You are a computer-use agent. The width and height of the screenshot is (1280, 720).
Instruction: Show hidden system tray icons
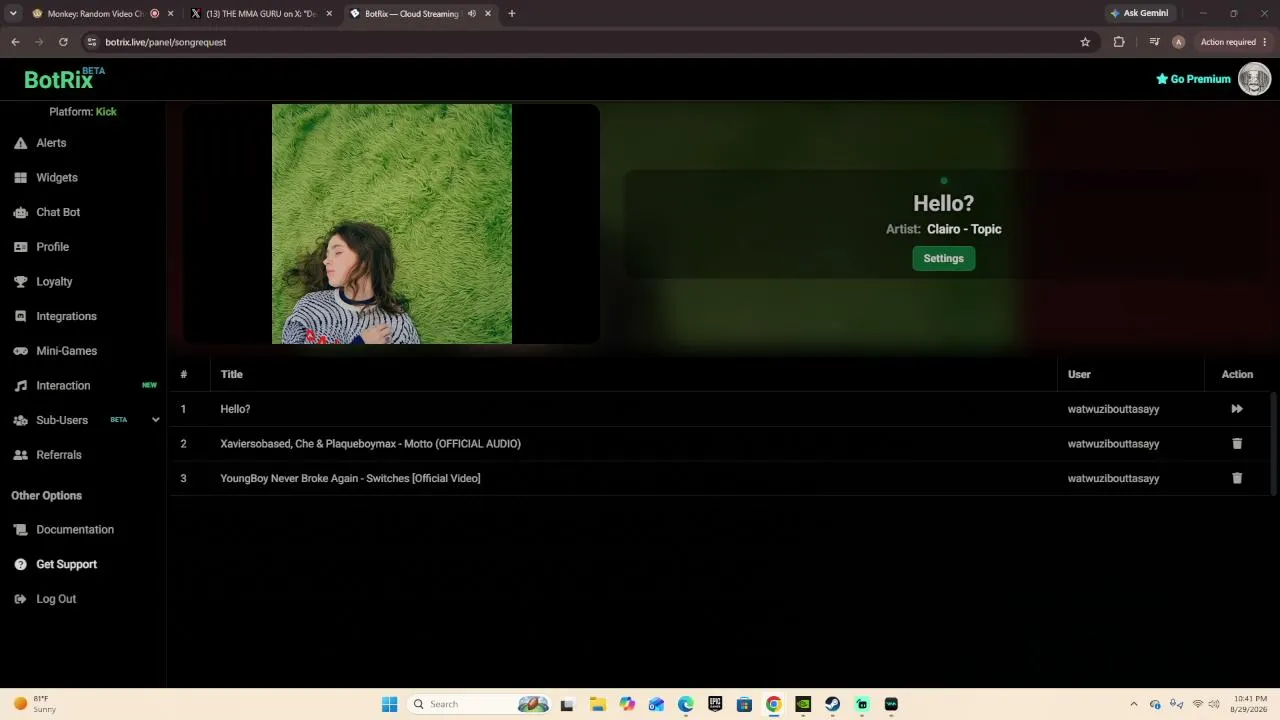click(1133, 704)
